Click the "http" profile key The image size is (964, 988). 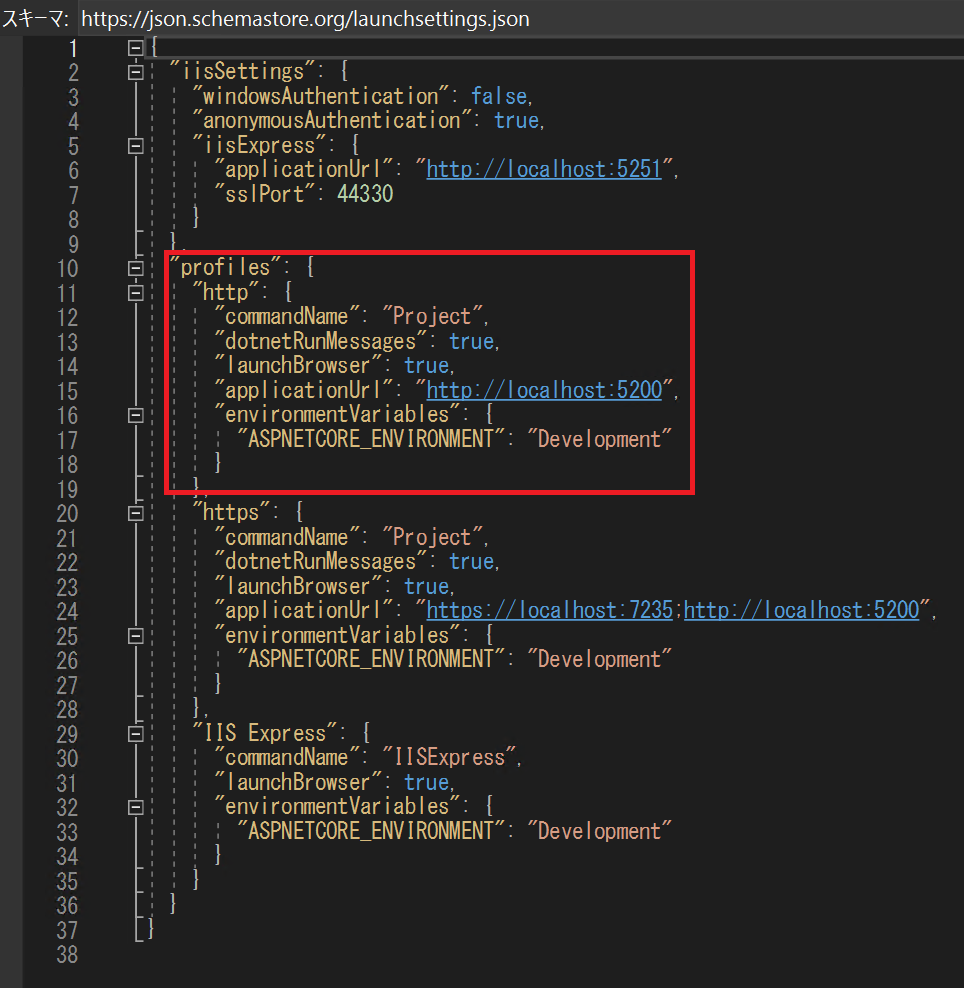pos(225,292)
